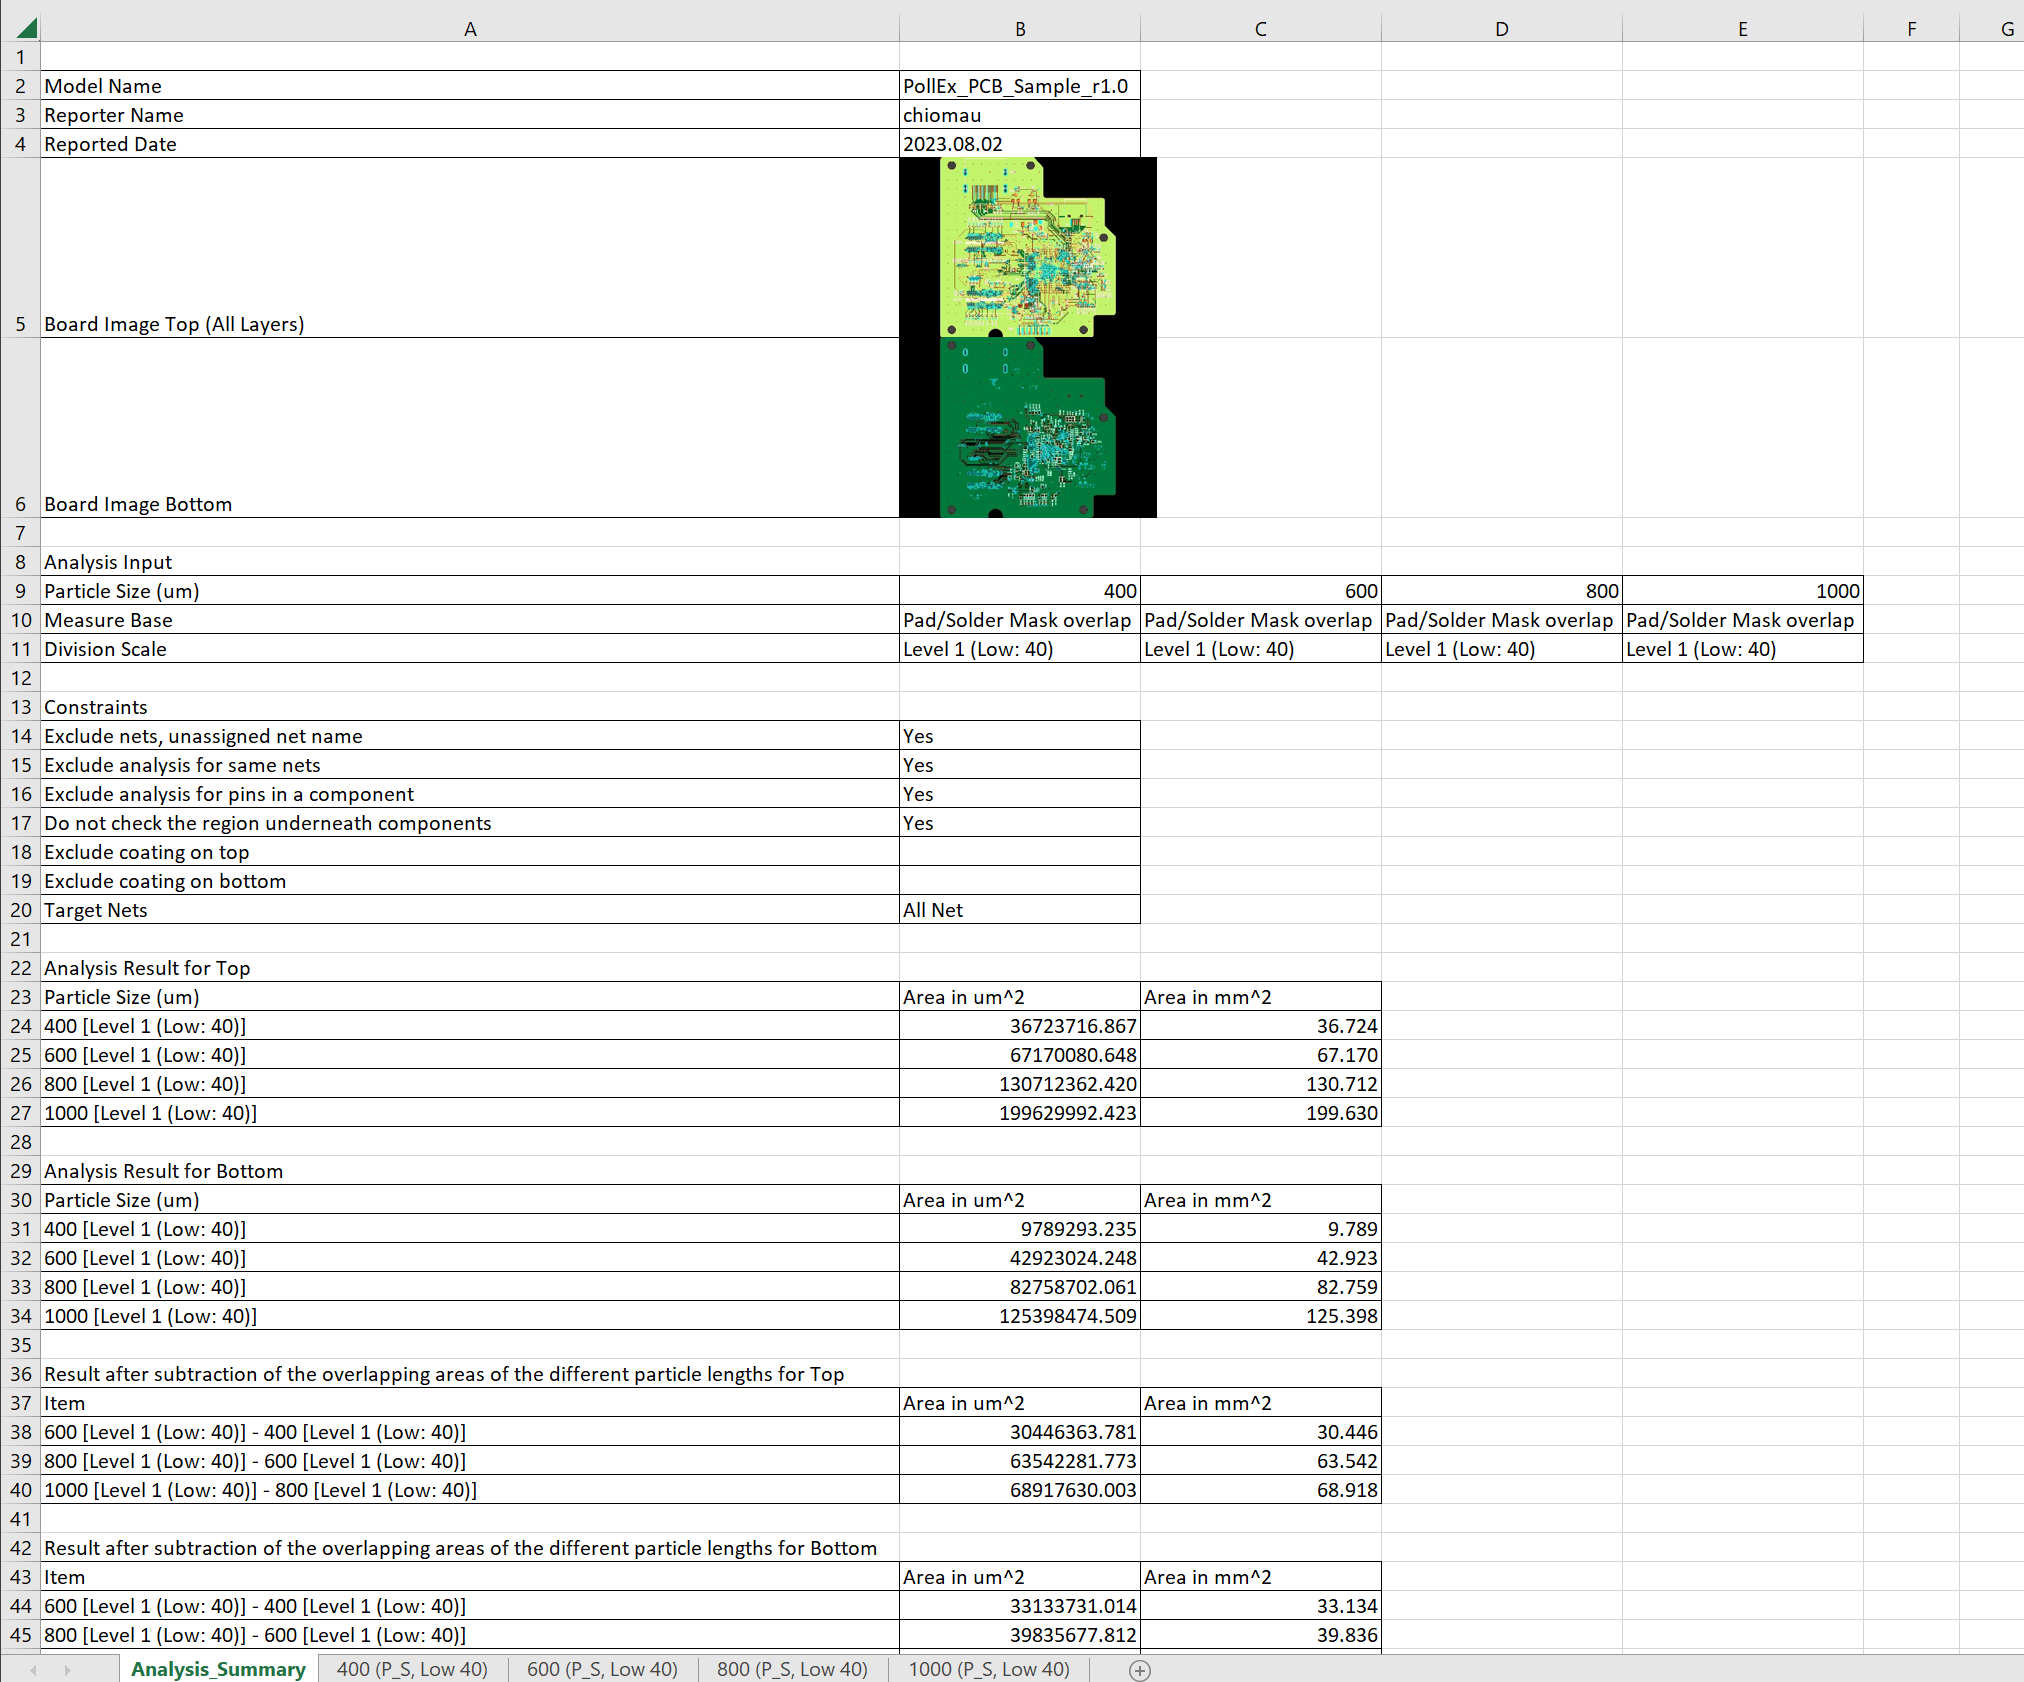Select row 22 header

point(21,968)
